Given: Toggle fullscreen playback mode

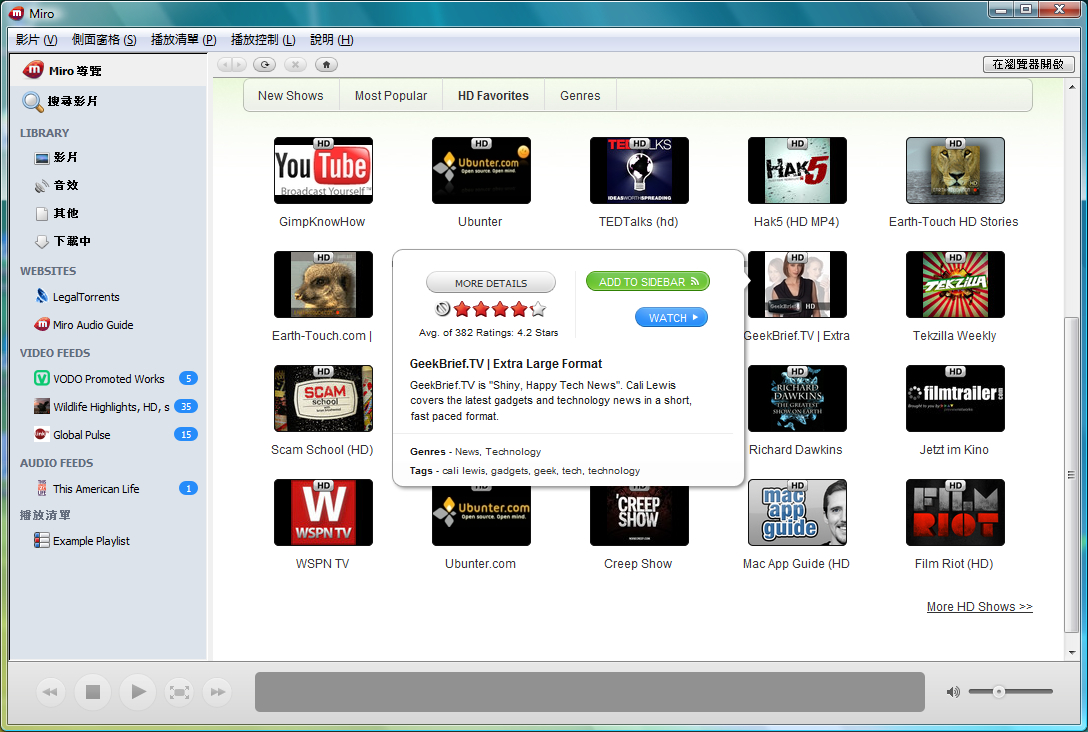Looking at the screenshot, I should (x=179, y=692).
